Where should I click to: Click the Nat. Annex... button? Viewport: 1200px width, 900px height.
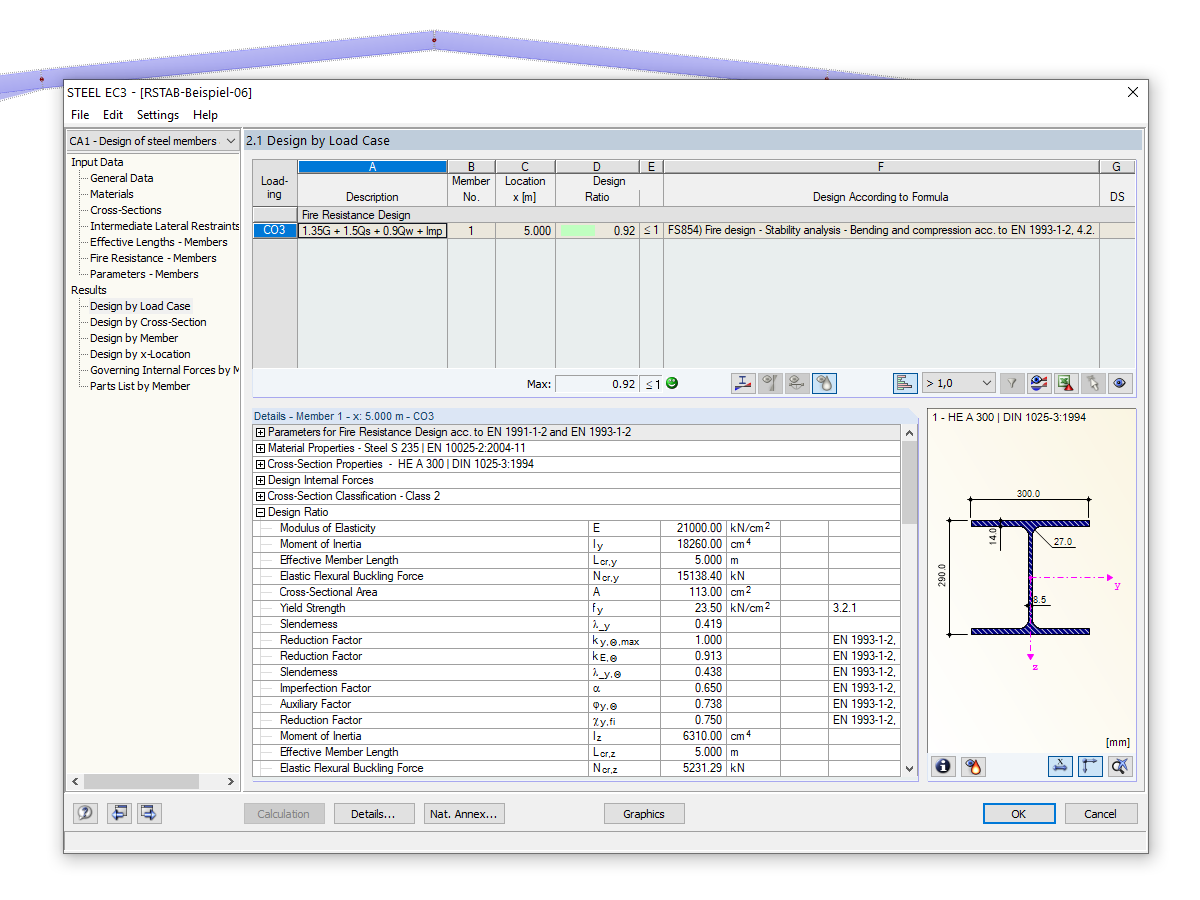(x=464, y=814)
